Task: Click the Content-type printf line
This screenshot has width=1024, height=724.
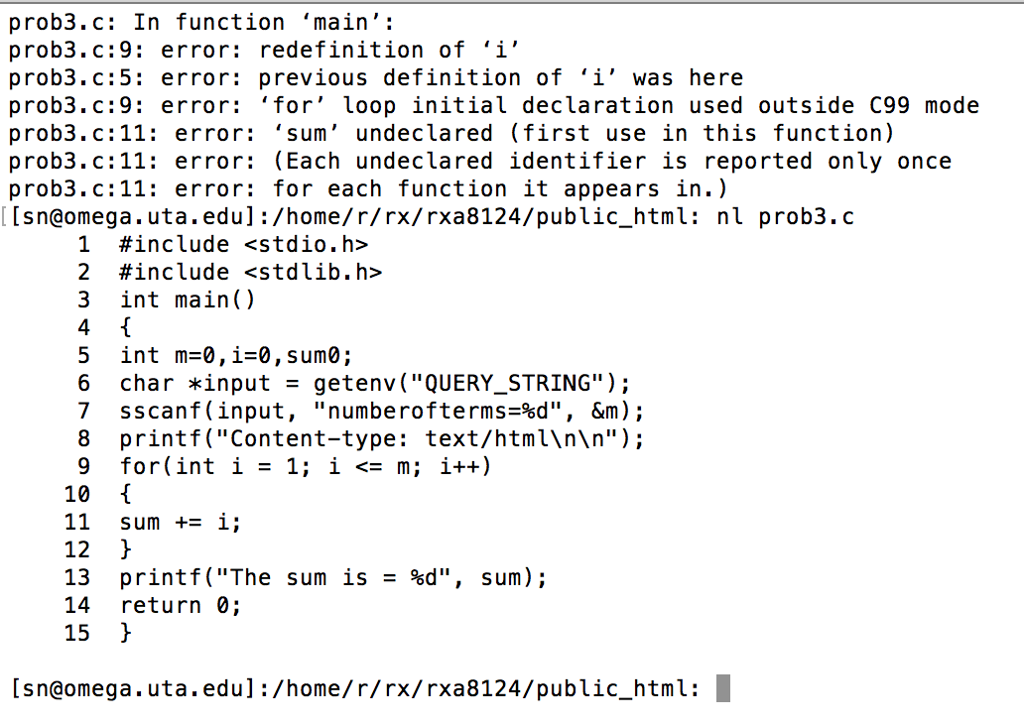Action: [382, 439]
